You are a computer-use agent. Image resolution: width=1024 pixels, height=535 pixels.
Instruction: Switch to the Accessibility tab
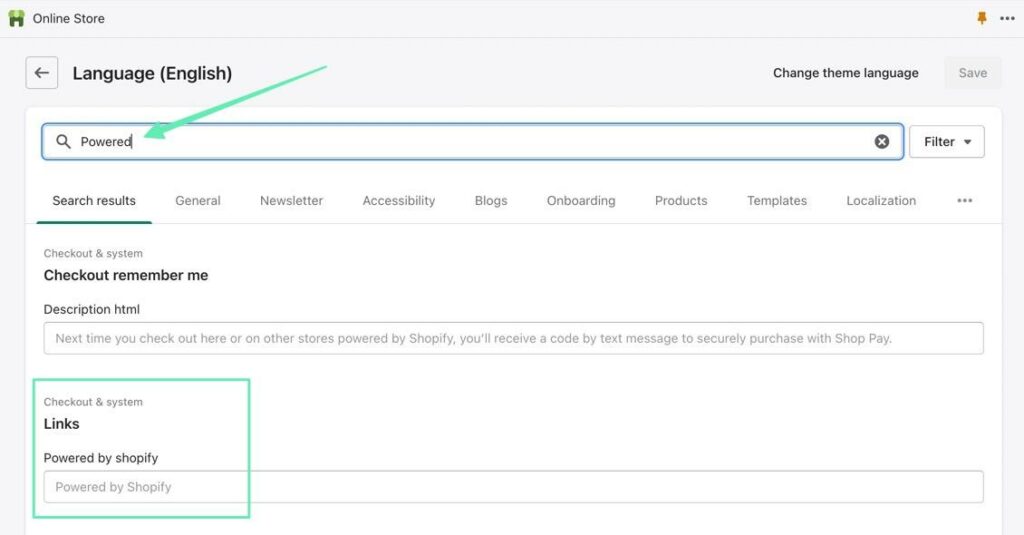399,201
